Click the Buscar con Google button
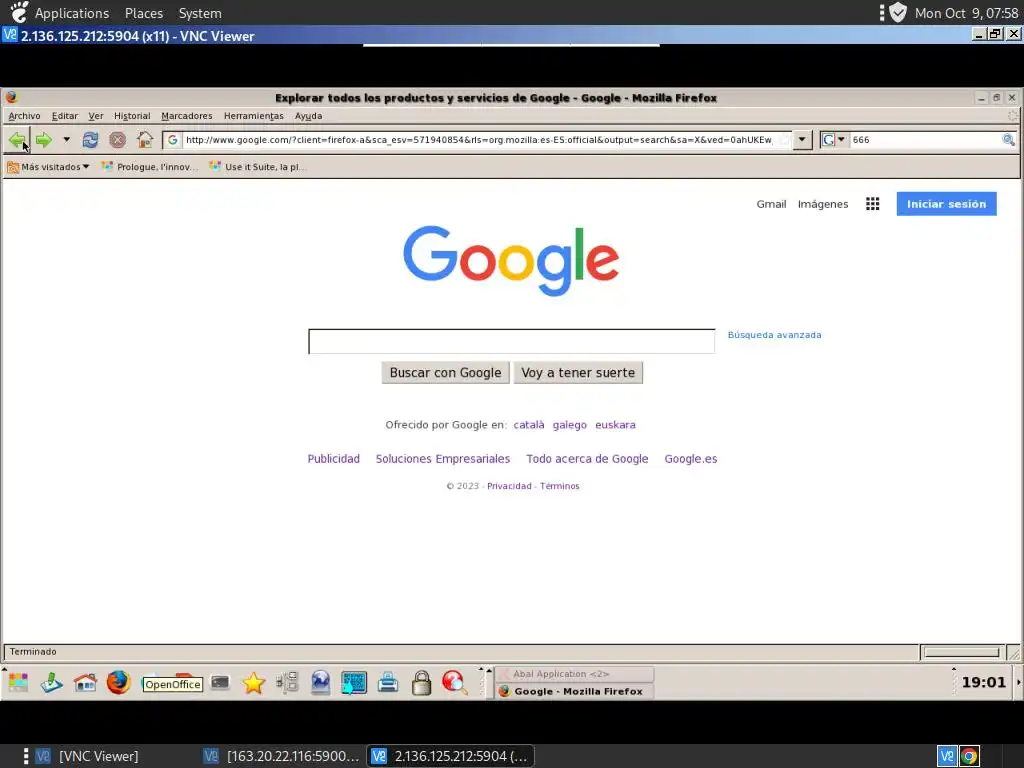Image resolution: width=1024 pixels, height=768 pixels. (x=445, y=373)
